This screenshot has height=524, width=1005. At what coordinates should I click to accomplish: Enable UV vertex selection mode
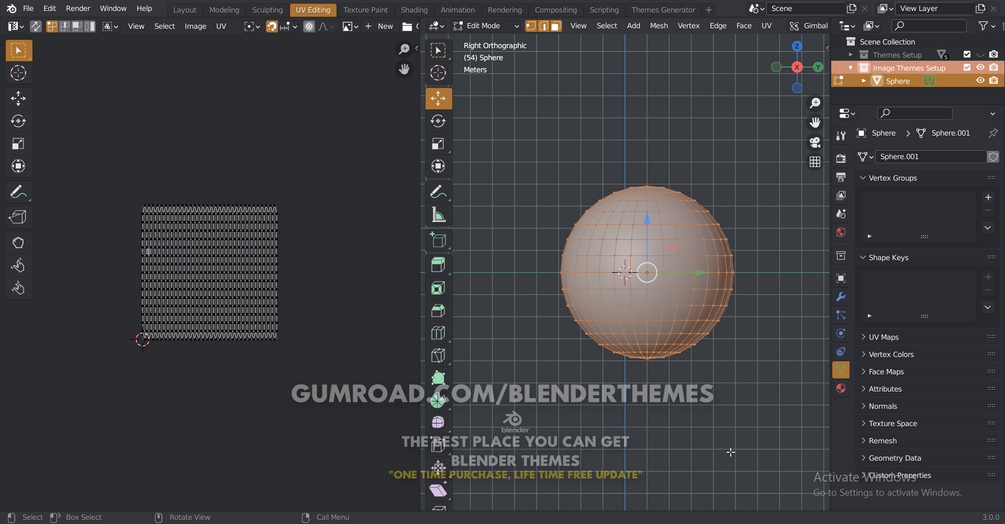point(52,26)
